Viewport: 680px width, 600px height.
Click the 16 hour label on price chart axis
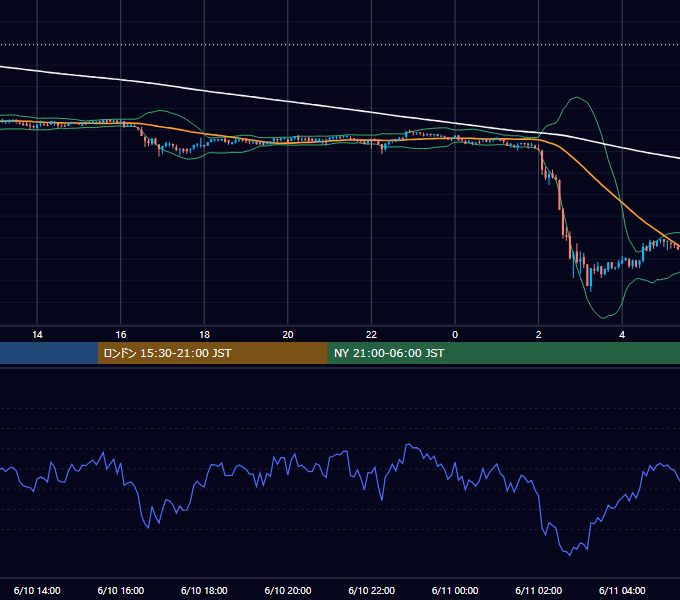(x=121, y=335)
